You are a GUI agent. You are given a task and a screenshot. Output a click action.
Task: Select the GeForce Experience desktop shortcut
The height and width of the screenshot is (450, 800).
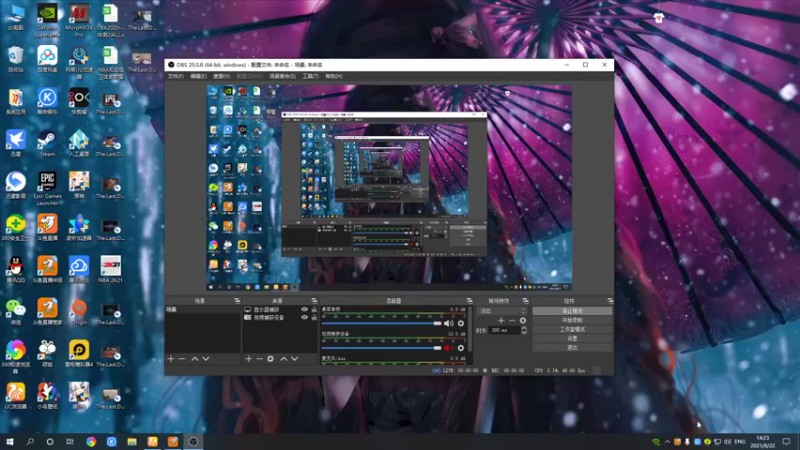tap(47, 20)
